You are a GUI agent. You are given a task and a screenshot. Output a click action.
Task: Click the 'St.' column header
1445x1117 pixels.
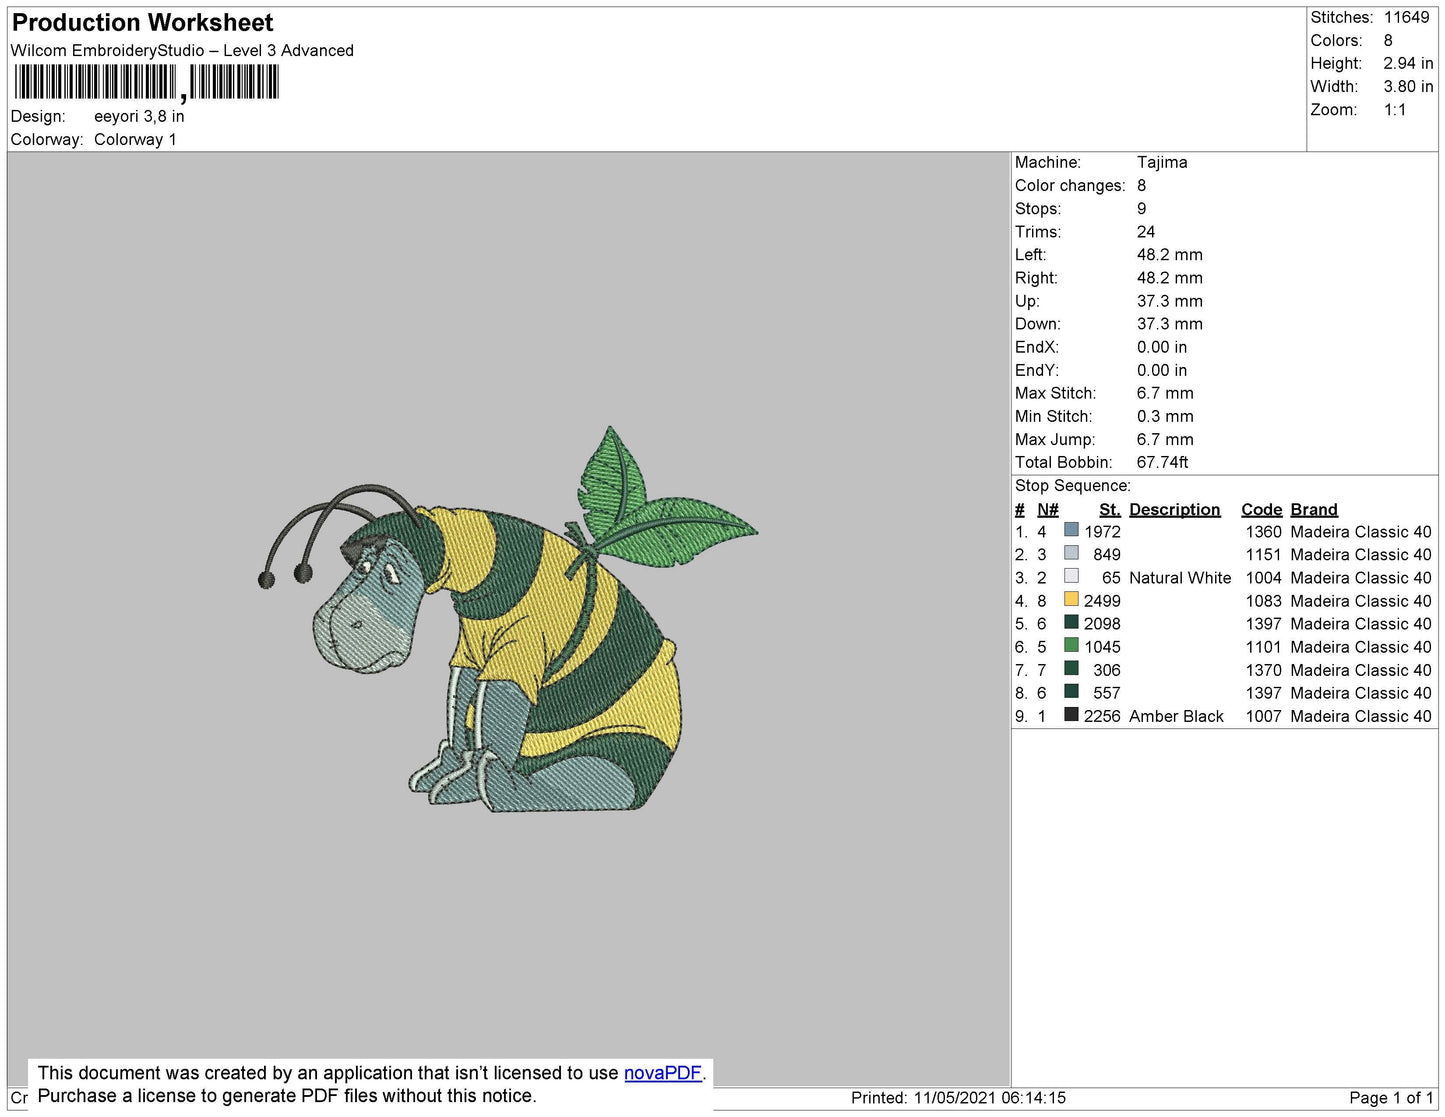[1110, 510]
